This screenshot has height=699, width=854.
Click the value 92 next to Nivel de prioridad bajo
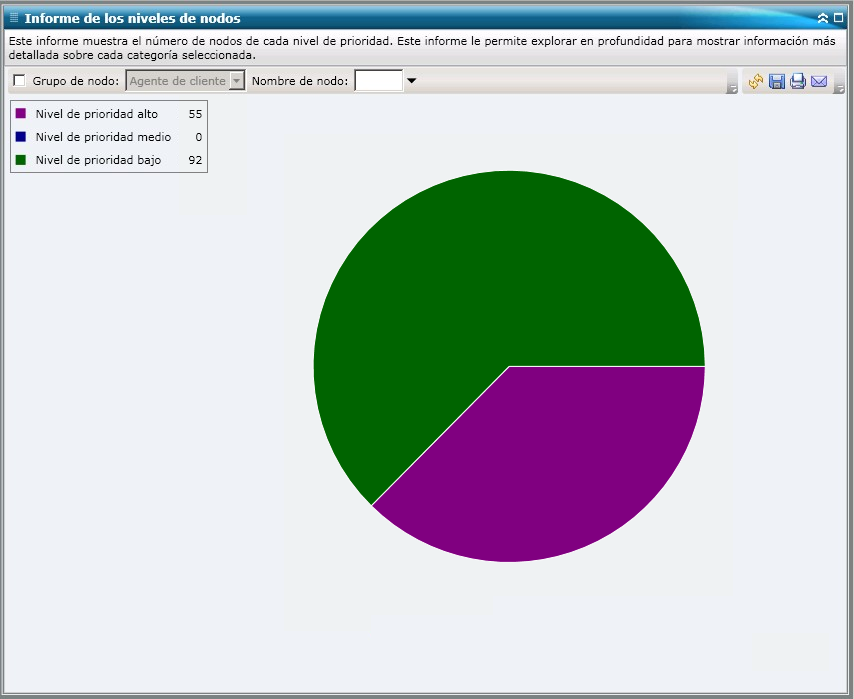tap(196, 160)
